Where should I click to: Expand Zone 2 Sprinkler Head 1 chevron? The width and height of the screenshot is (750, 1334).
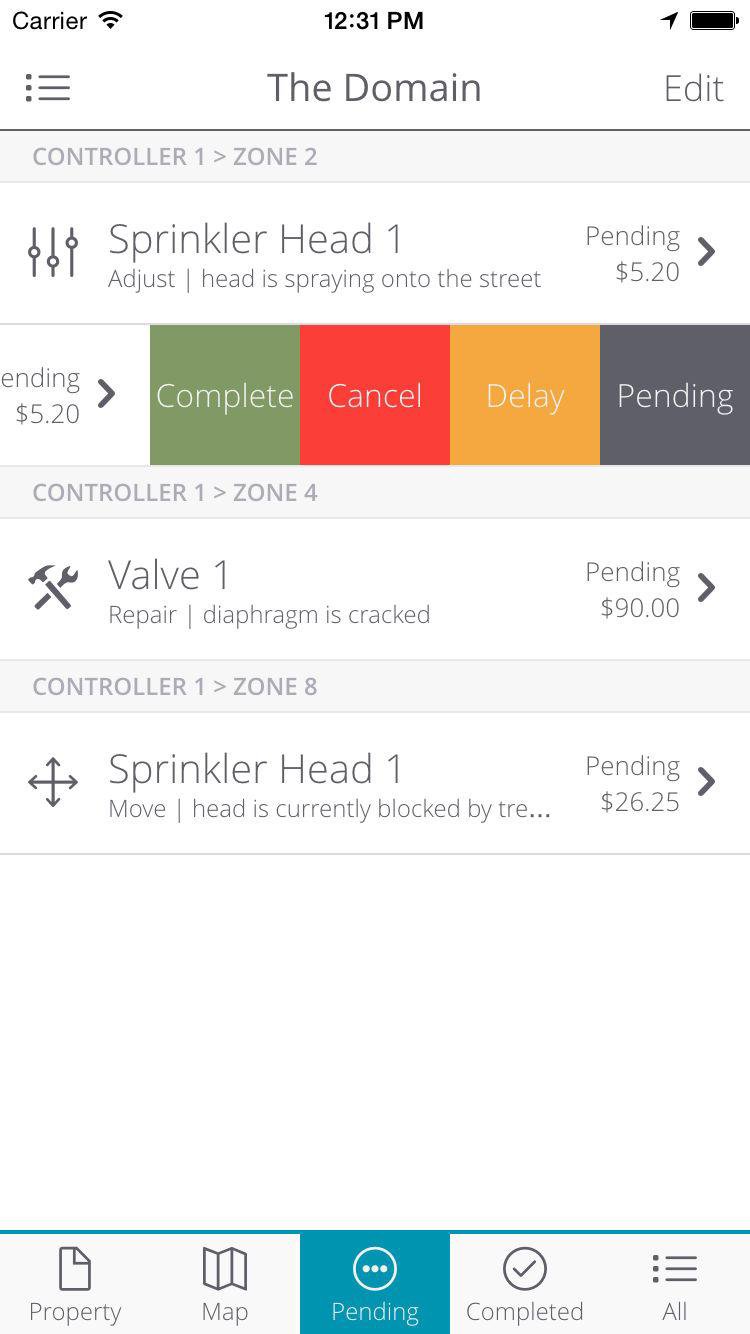[x=707, y=252]
